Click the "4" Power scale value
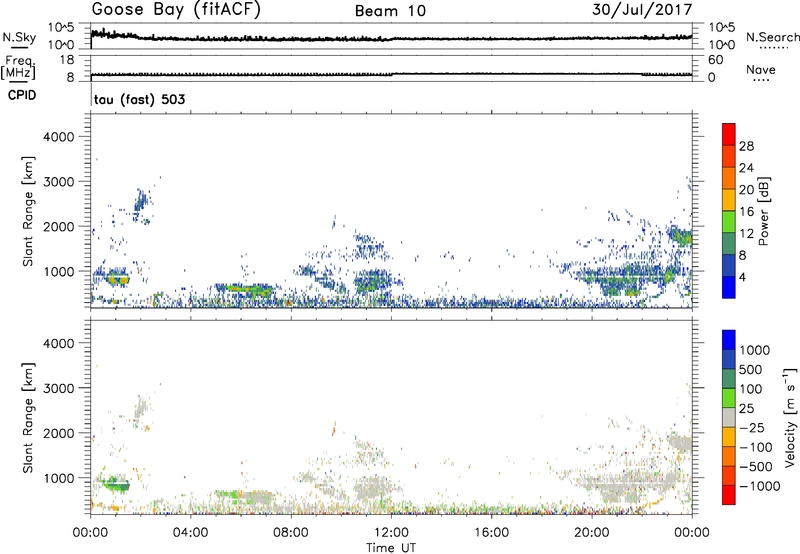This screenshot has width=800, height=554. (742, 277)
